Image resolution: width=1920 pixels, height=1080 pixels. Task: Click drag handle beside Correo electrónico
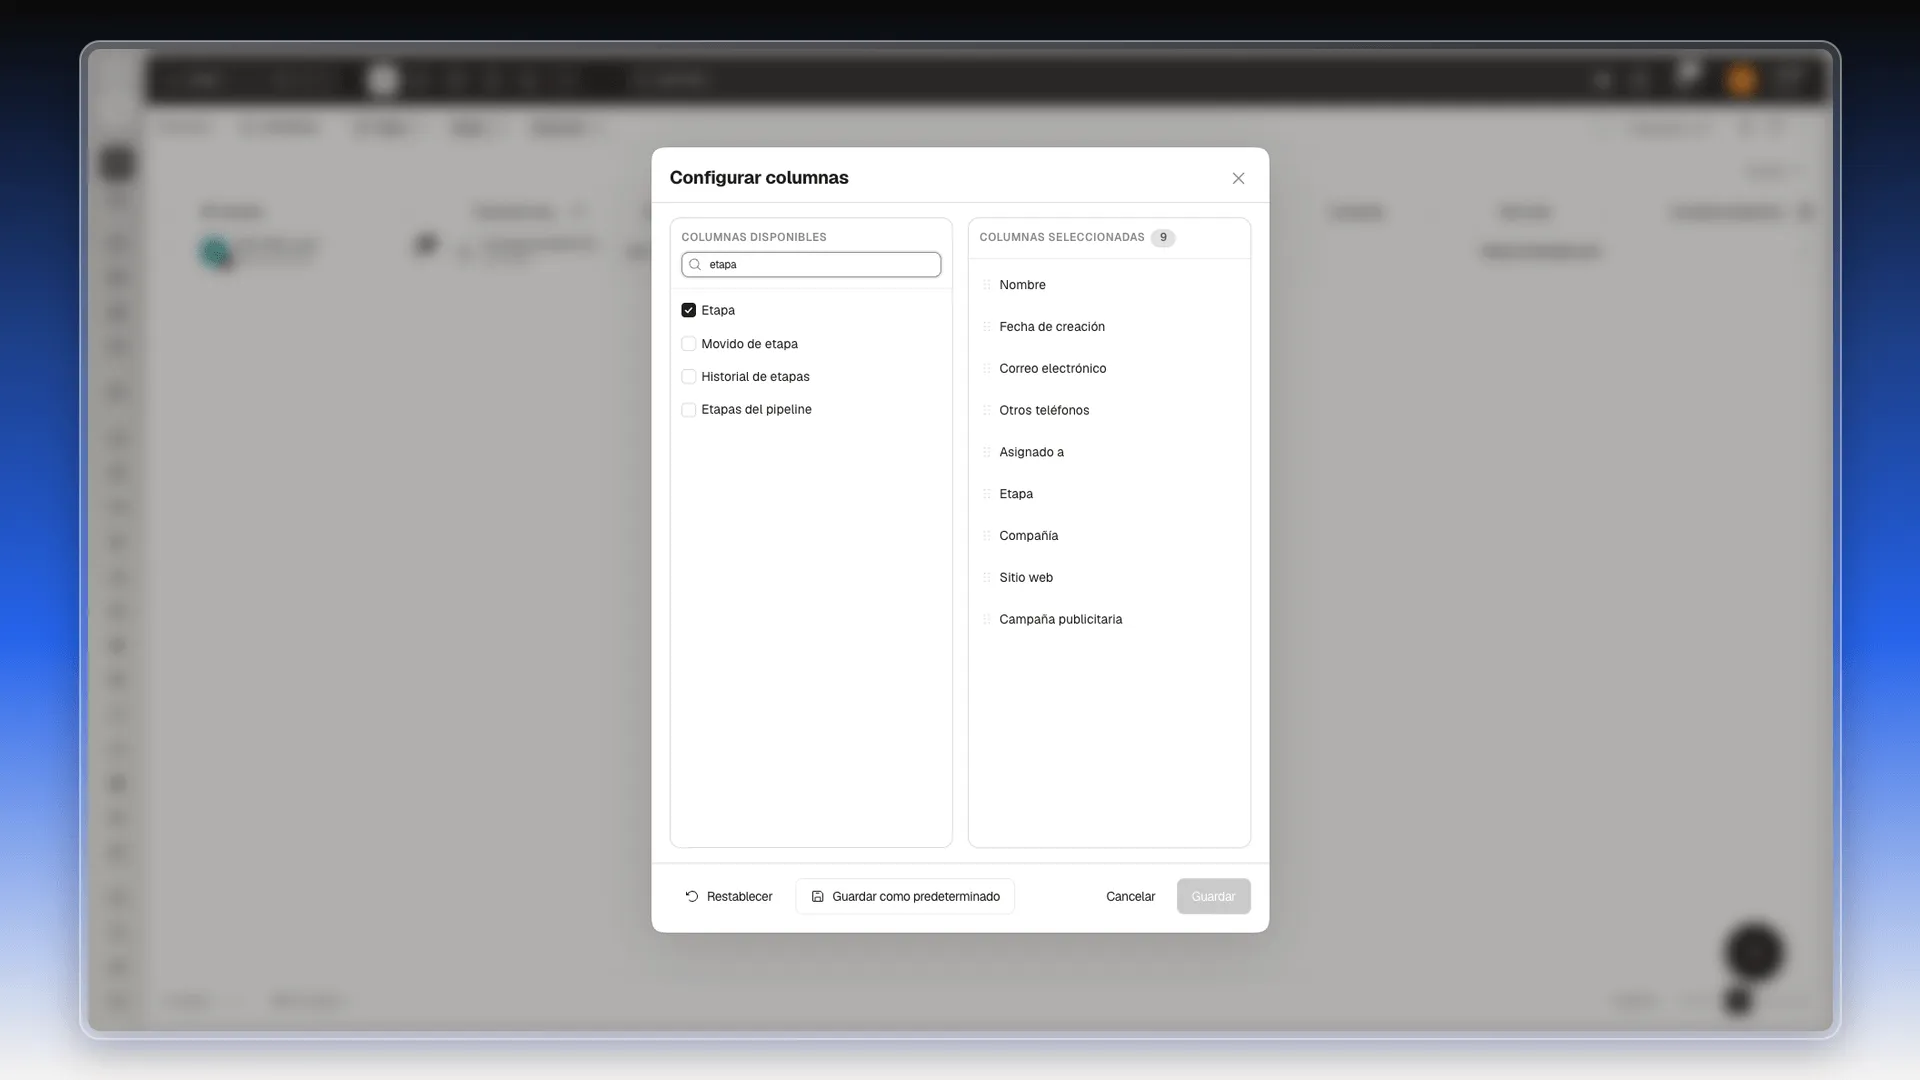987,369
